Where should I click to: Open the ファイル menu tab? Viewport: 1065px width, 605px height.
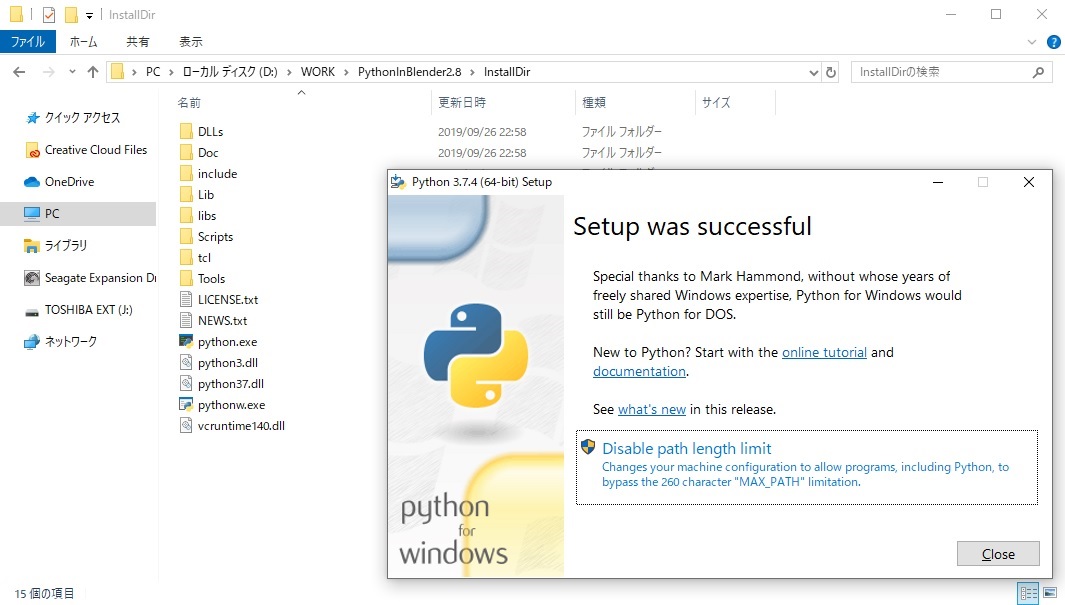pyautogui.click(x=28, y=42)
